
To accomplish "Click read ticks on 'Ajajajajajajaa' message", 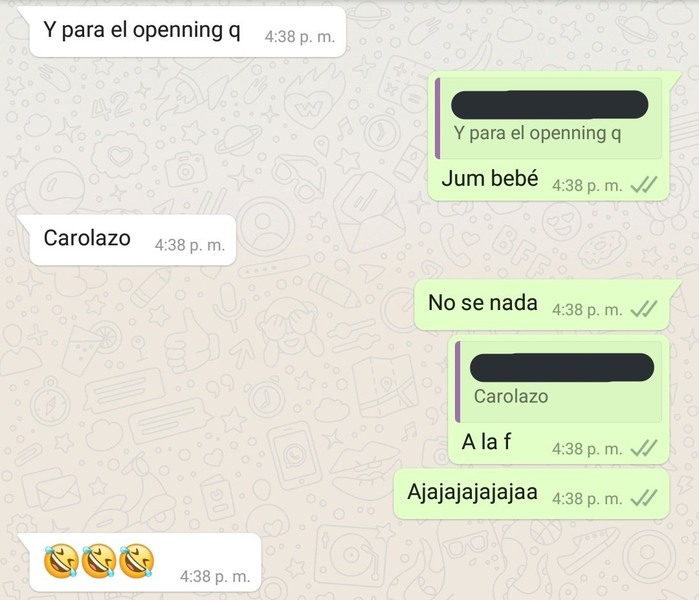I will coord(644,498).
